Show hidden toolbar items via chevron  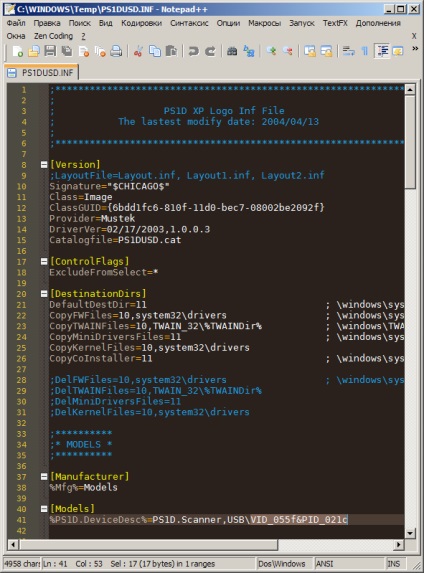point(415,49)
